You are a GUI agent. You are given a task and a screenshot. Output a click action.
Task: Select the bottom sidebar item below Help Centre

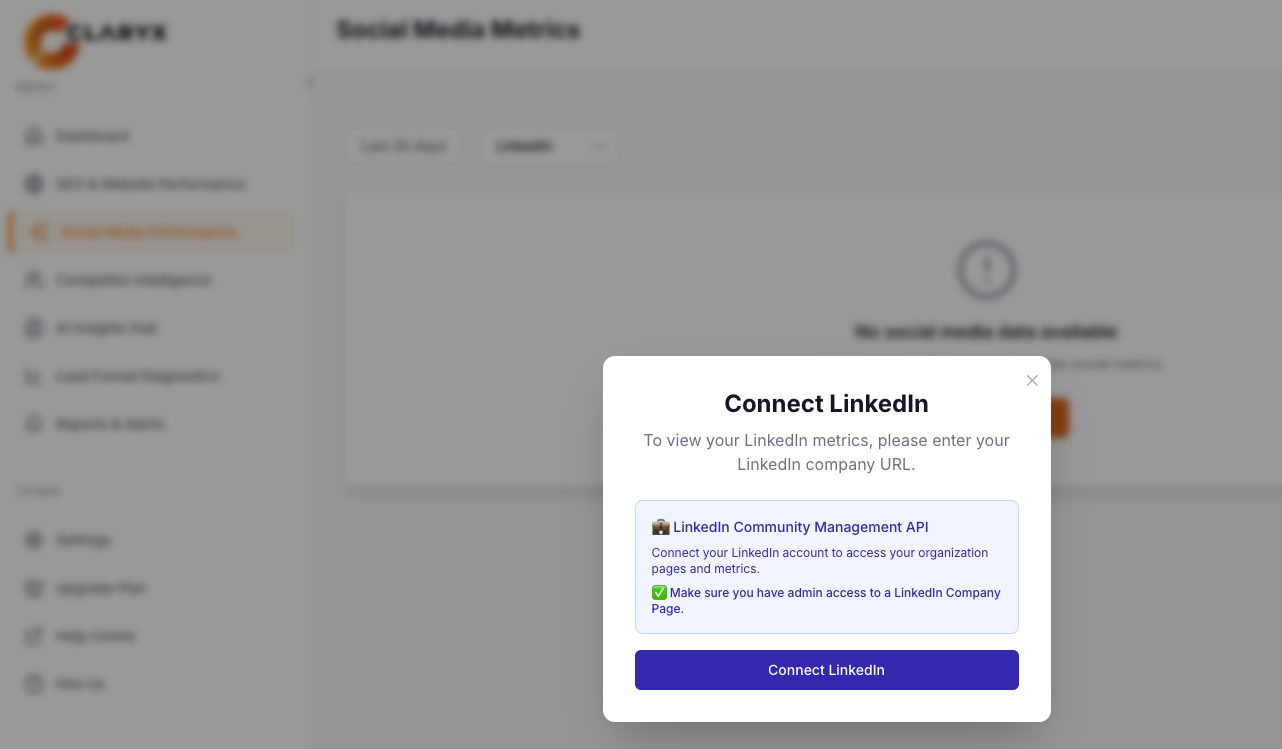pos(80,684)
